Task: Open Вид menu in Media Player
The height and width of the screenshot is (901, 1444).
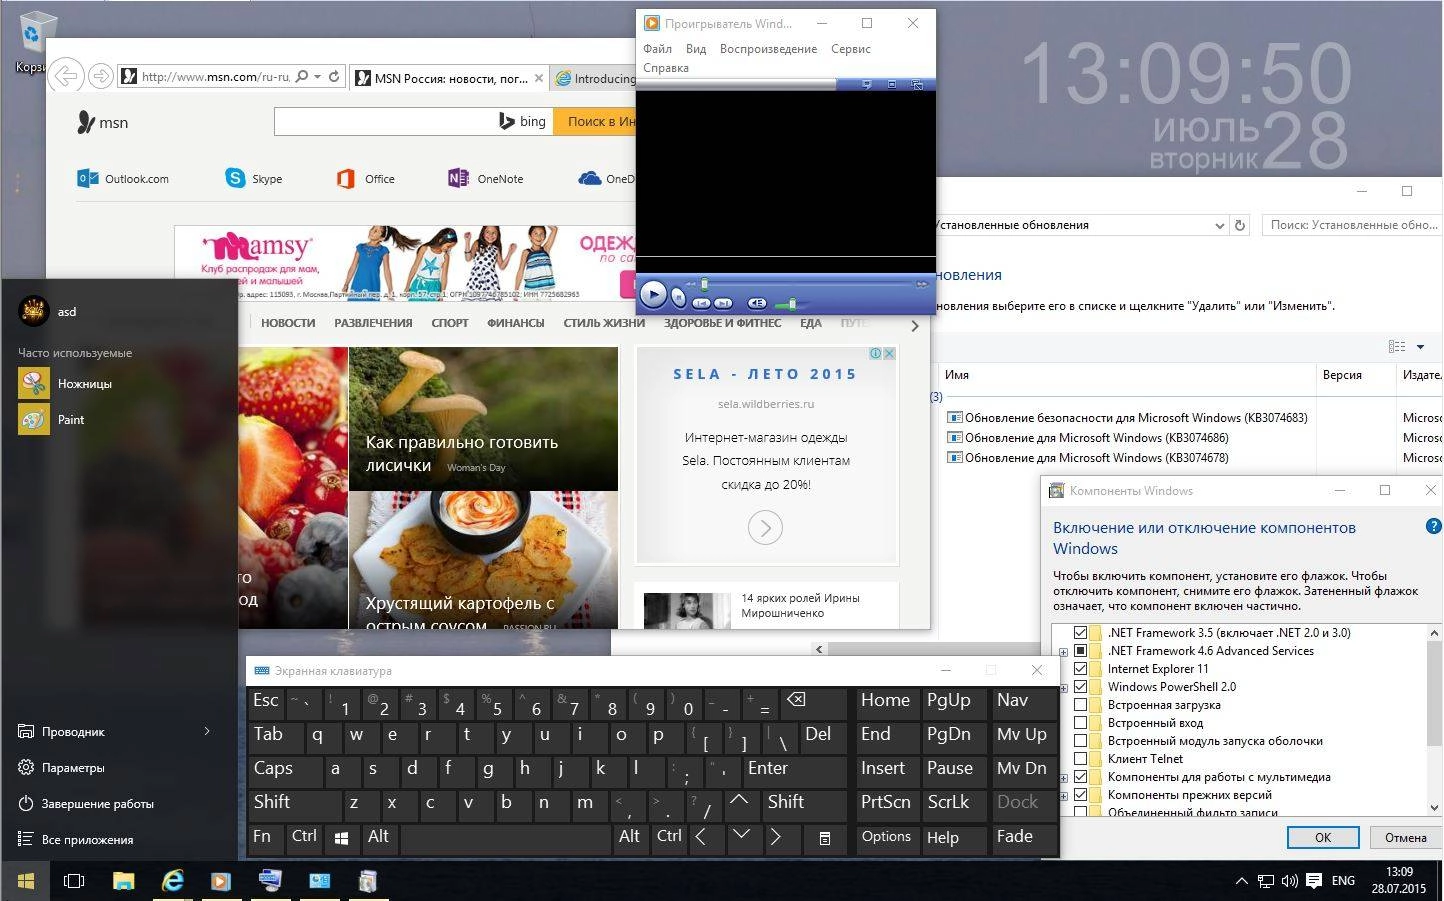Action: point(696,49)
